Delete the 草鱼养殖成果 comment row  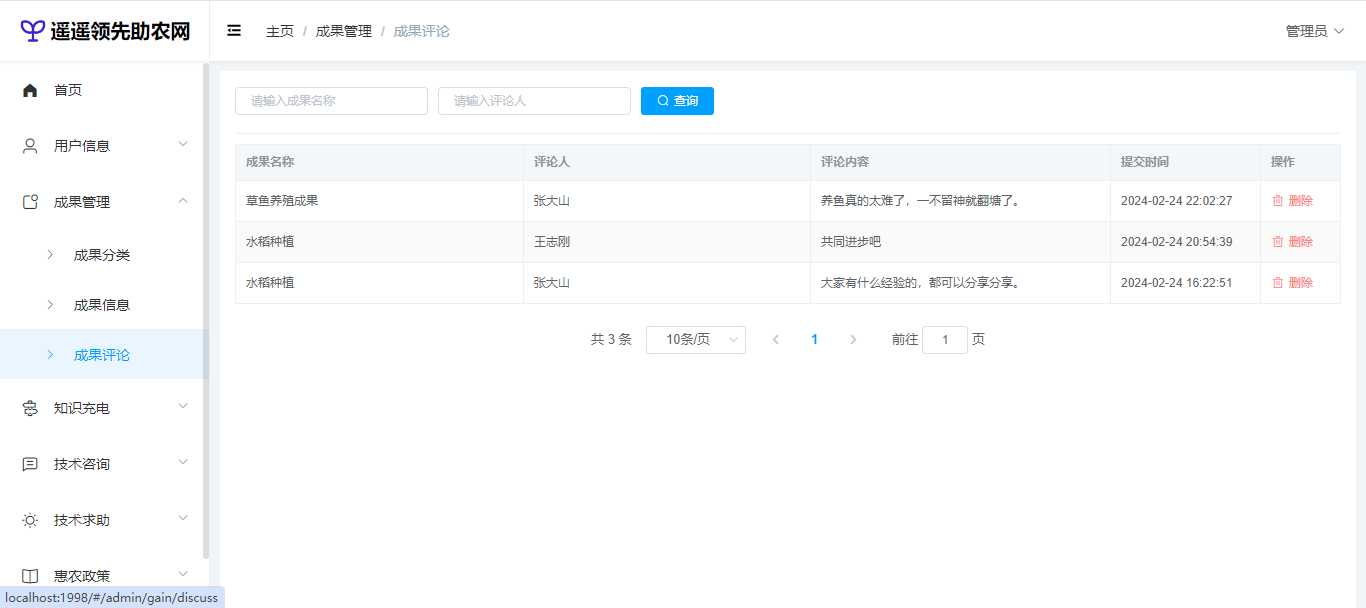1292,201
